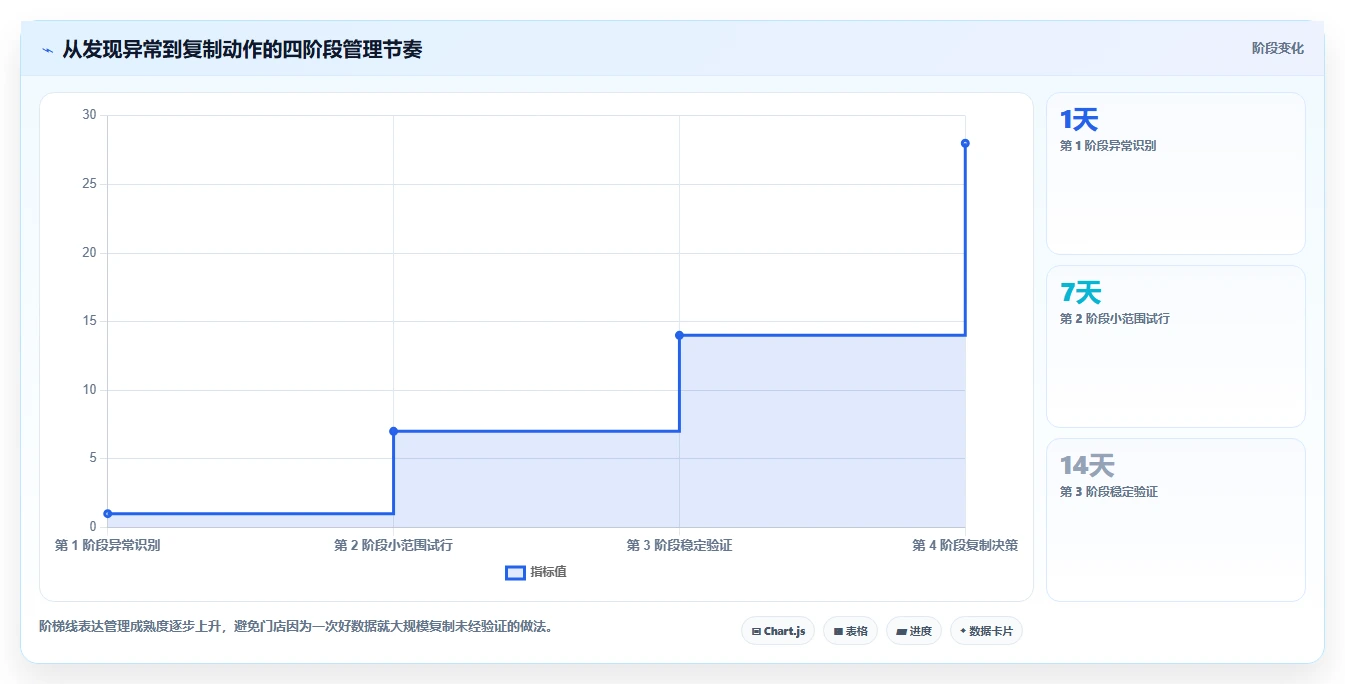Click the 第 4 阶段复制决策 axis label
Image resolution: width=1345 pixels, height=684 pixels.
(x=965, y=545)
